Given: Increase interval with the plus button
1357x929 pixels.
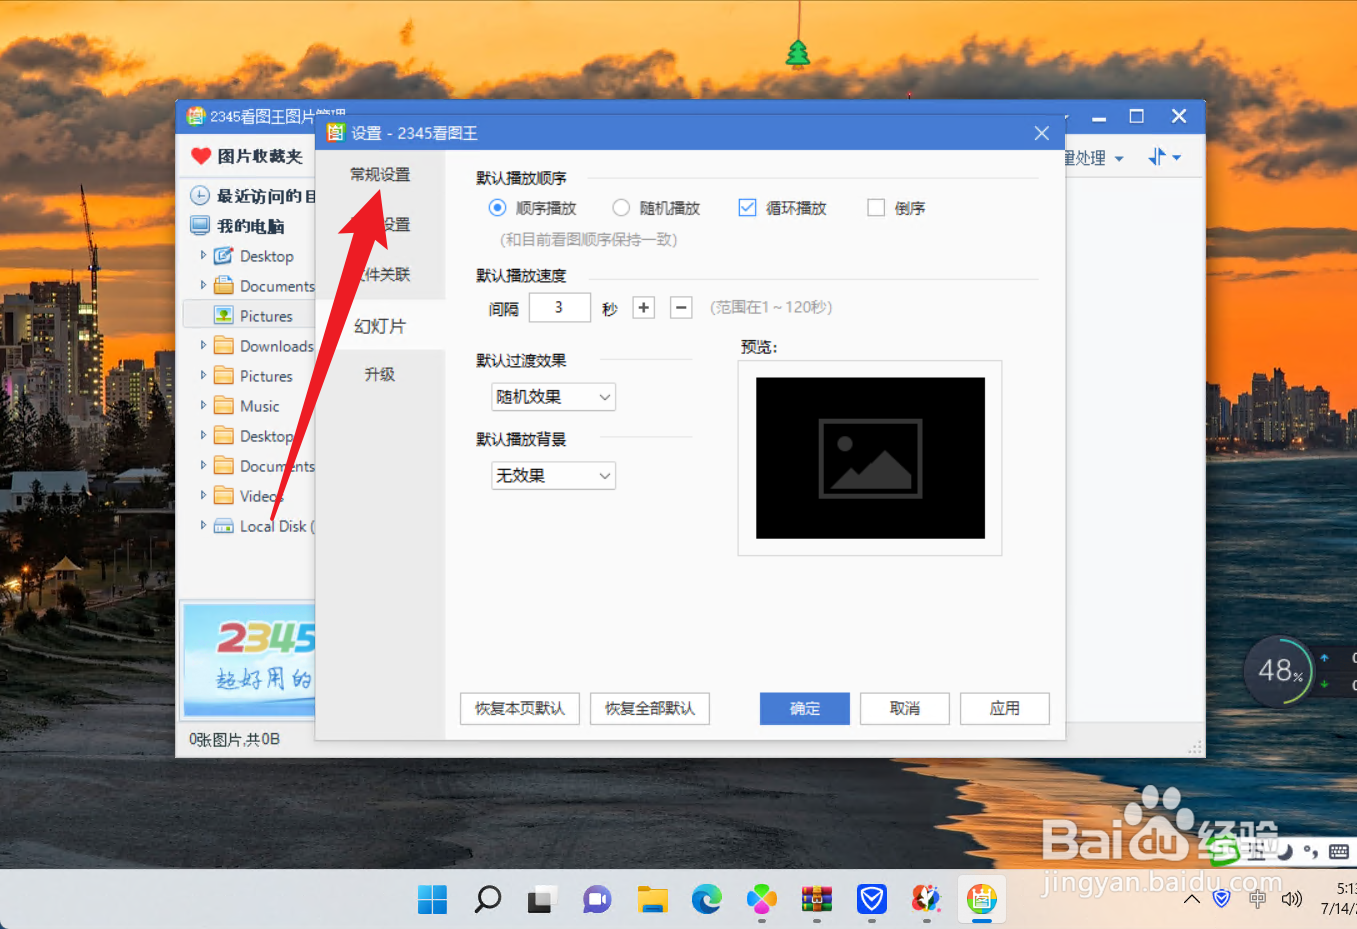Looking at the screenshot, I should point(644,307).
